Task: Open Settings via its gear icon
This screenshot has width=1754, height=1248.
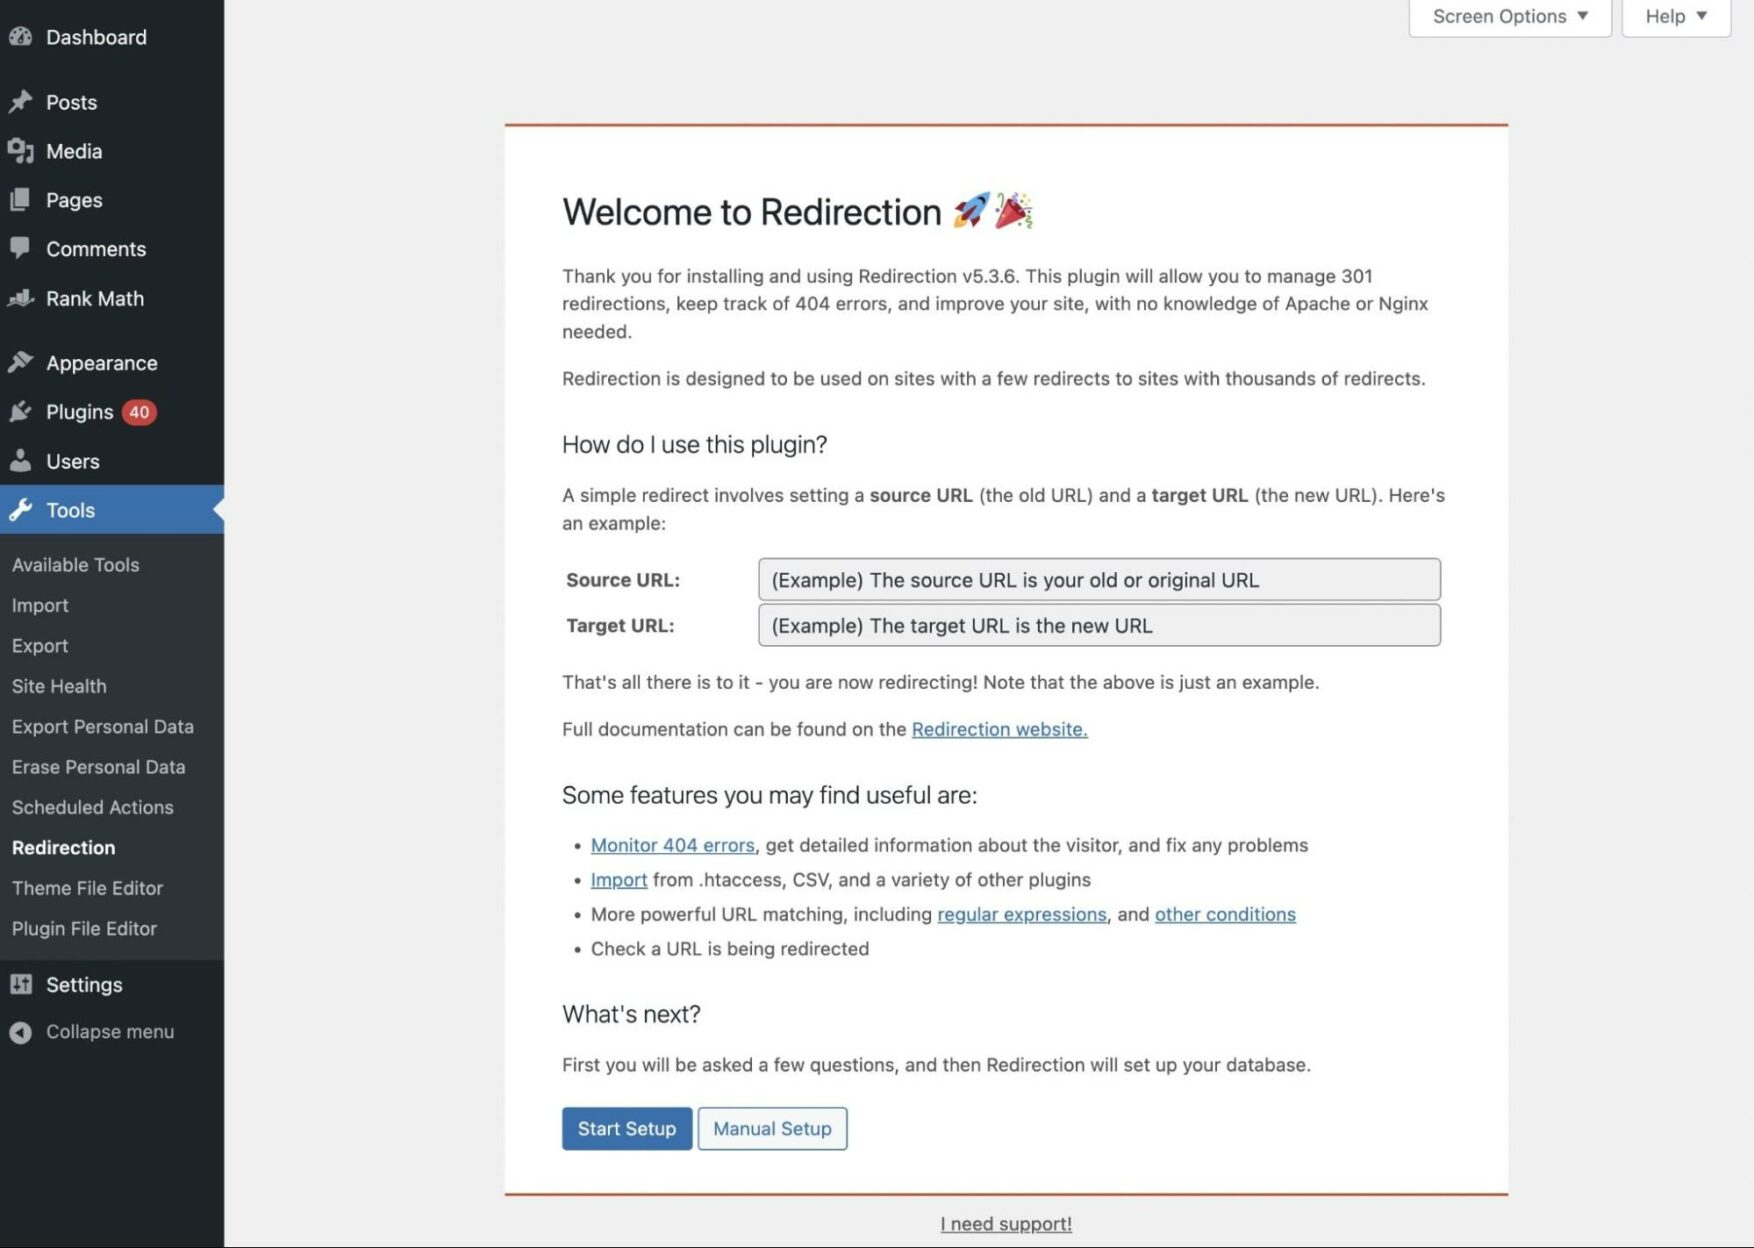Action: click(x=21, y=984)
